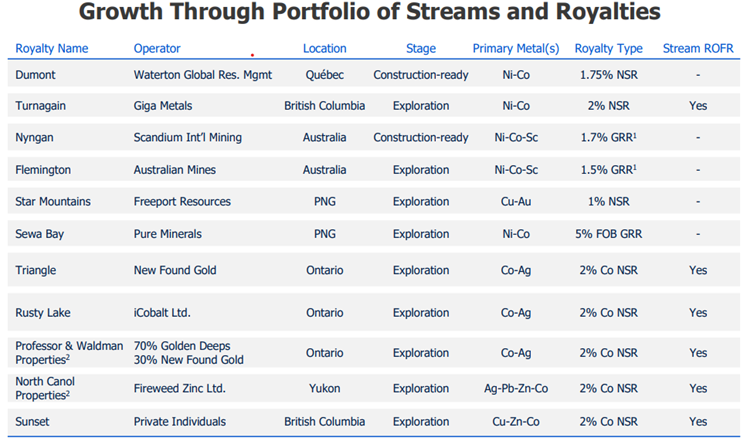Click British Columbia location for Turnagain
The image size is (754, 441).
tap(325, 106)
